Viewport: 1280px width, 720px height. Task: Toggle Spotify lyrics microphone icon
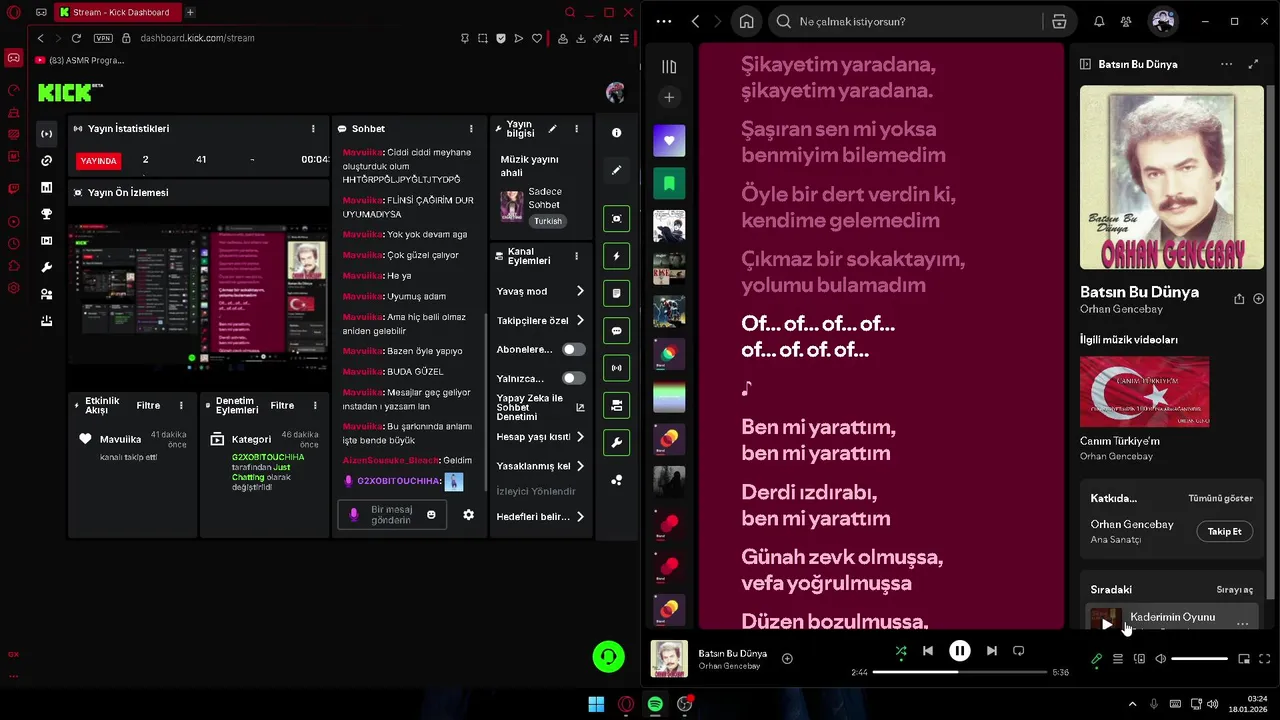(x=1096, y=659)
